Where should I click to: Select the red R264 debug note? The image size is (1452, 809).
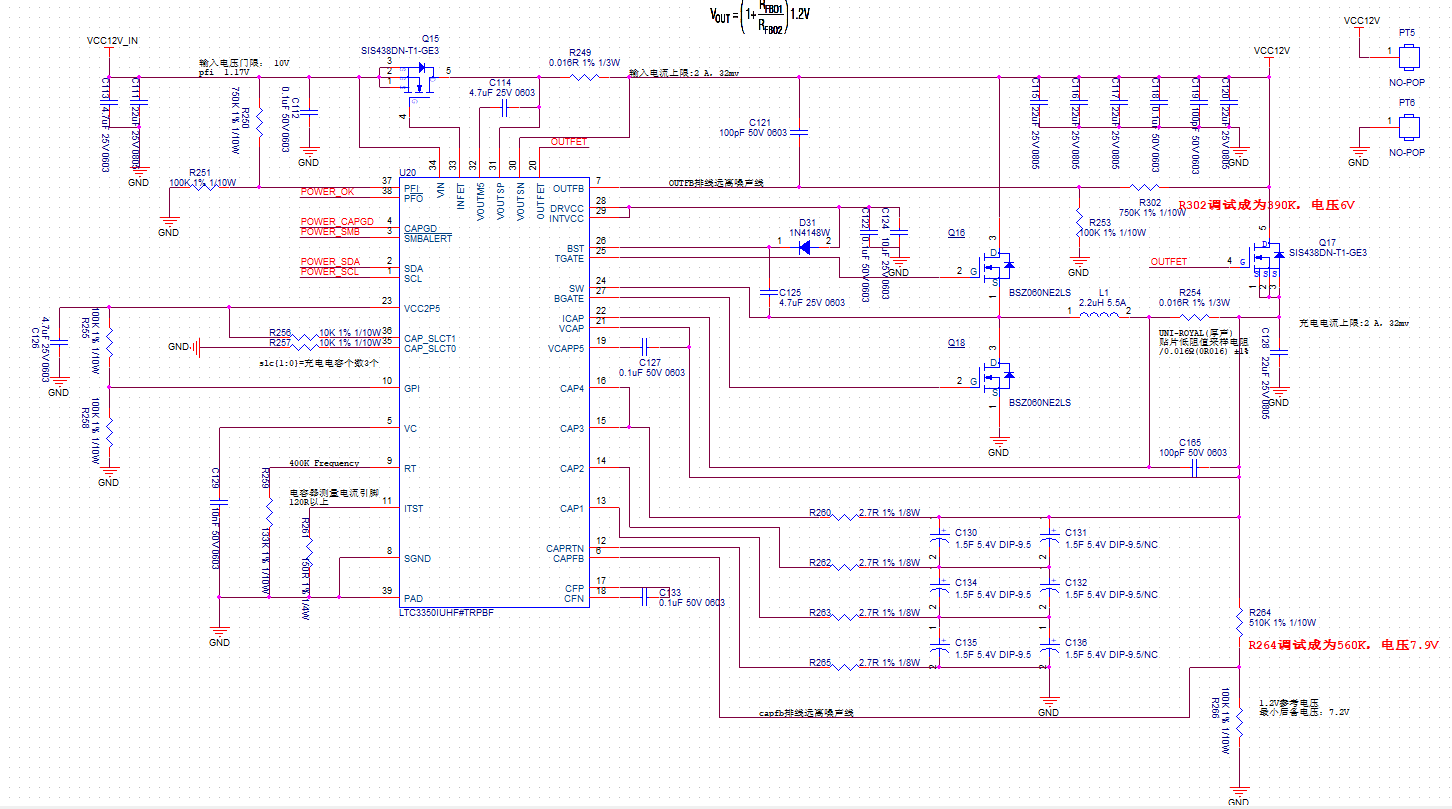(x=1342, y=645)
